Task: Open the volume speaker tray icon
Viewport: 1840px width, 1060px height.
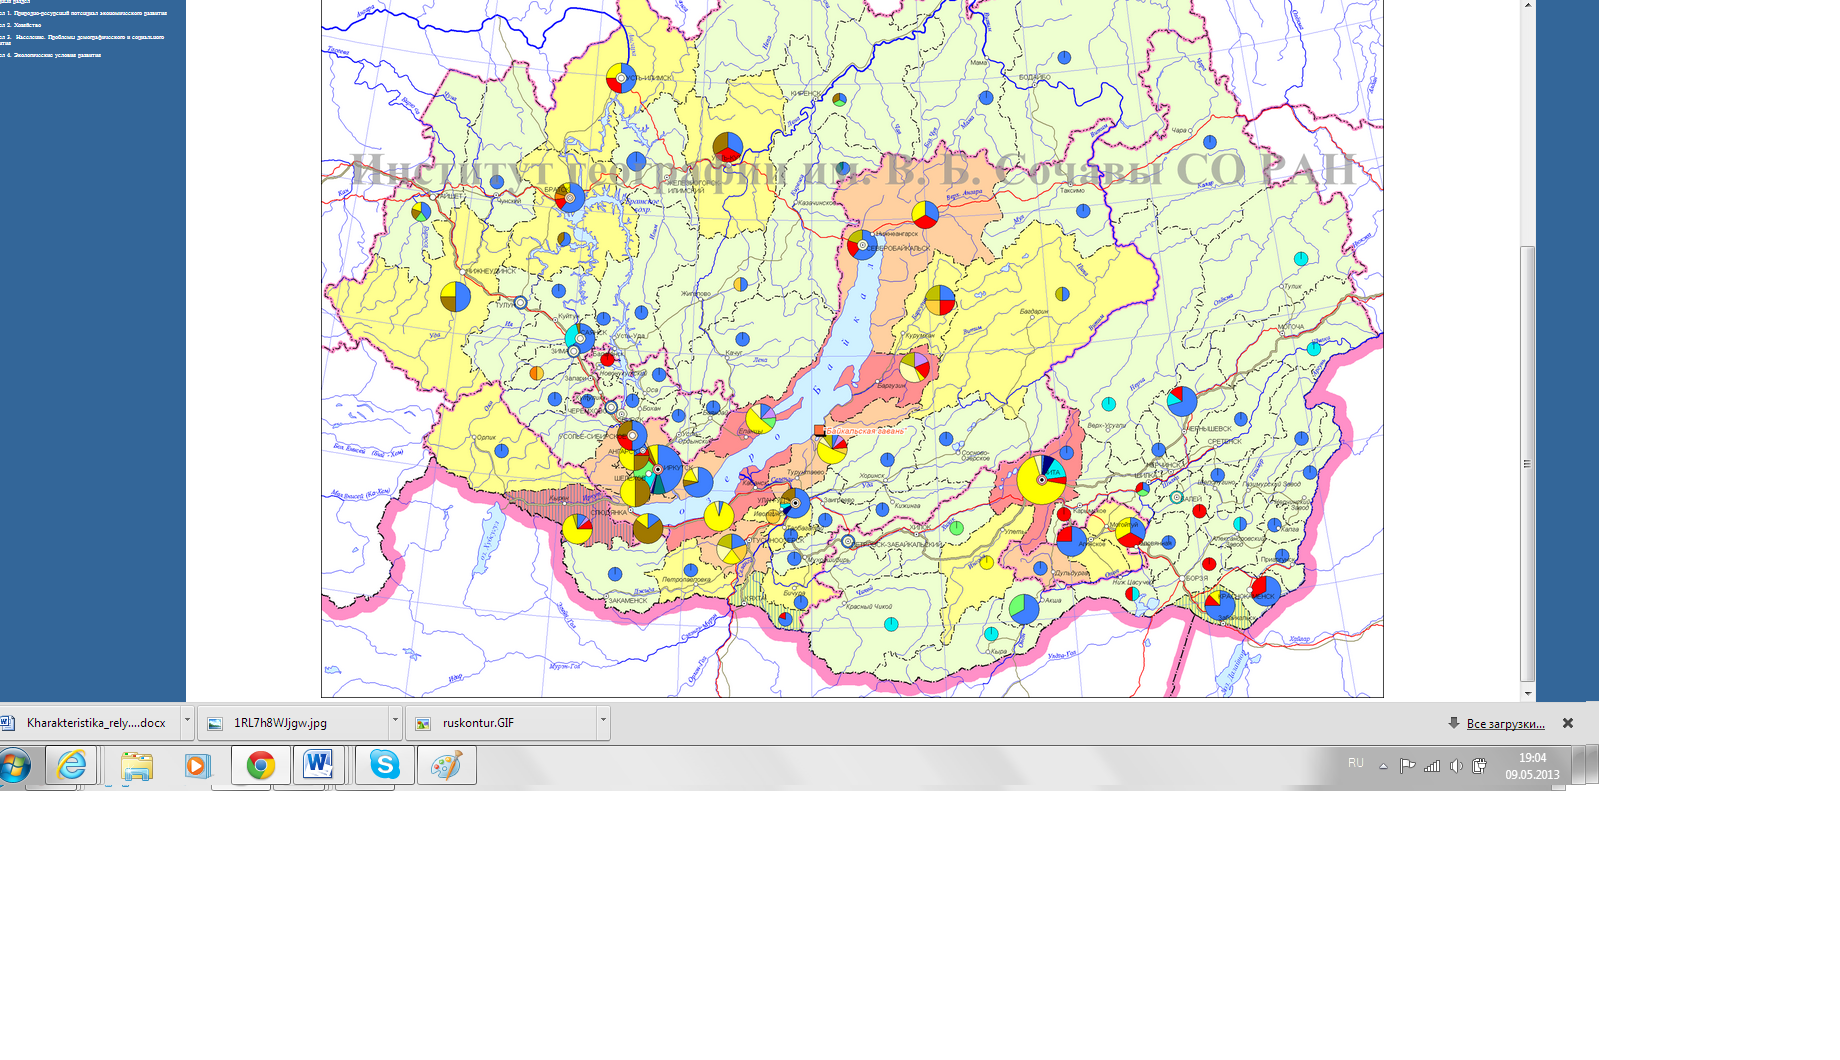Action: point(1456,766)
